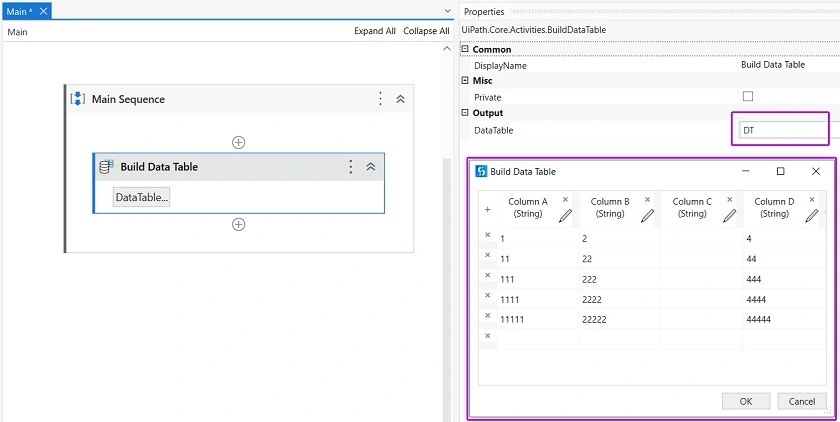Image resolution: width=840 pixels, height=422 pixels.
Task: Select the Column A (String) header
Action: point(528,208)
